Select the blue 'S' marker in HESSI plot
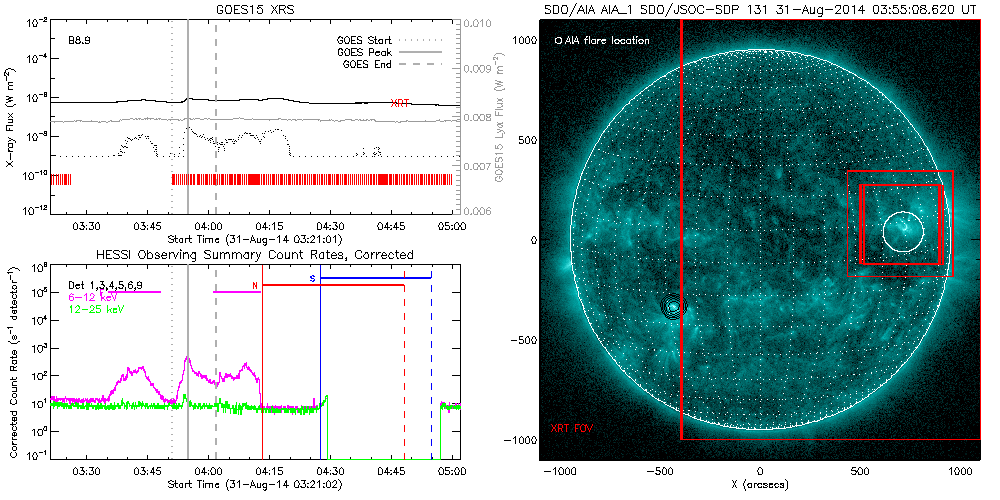1000x500 pixels. coord(312,277)
